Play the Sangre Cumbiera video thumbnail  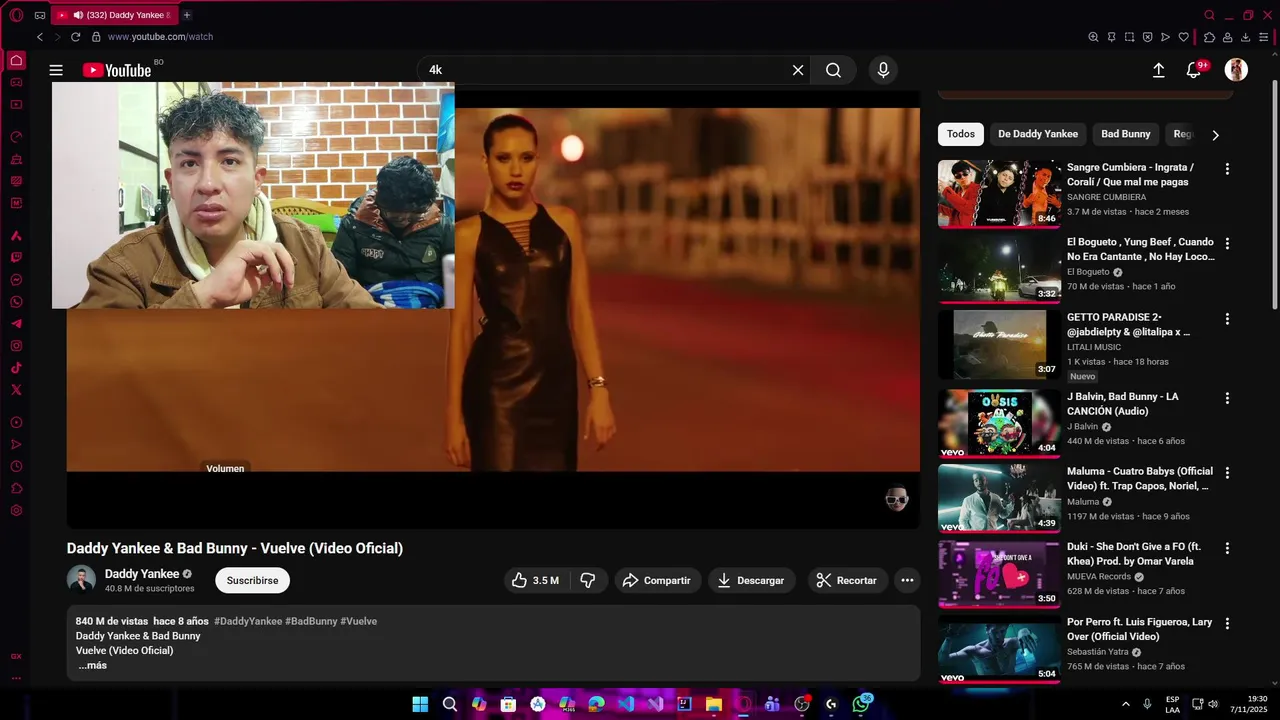pyautogui.click(x=999, y=194)
